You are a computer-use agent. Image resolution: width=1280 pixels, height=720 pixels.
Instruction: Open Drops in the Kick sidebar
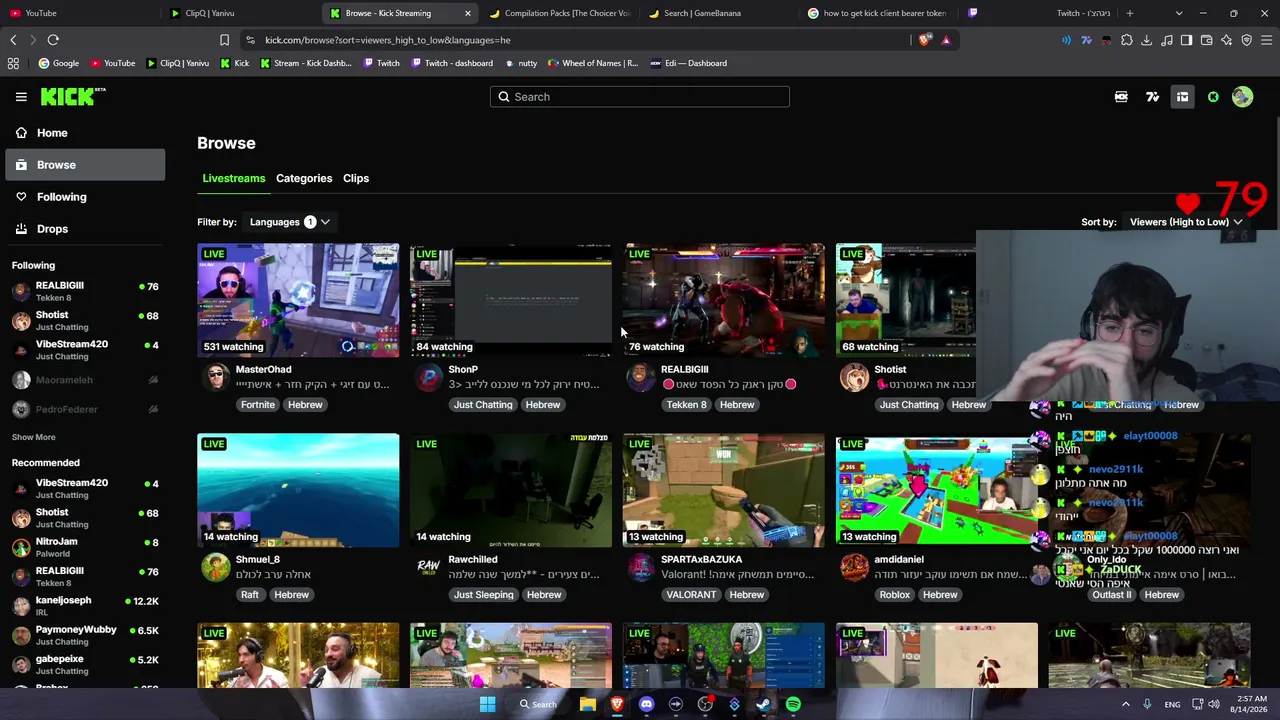pyautogui.click(x=85, y=229)
